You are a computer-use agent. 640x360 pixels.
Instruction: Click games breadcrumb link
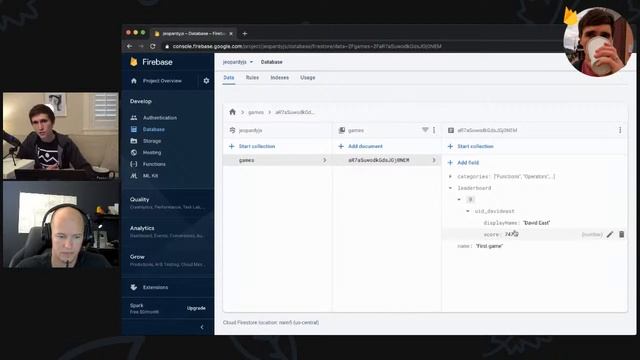click(x=256, y=112)
